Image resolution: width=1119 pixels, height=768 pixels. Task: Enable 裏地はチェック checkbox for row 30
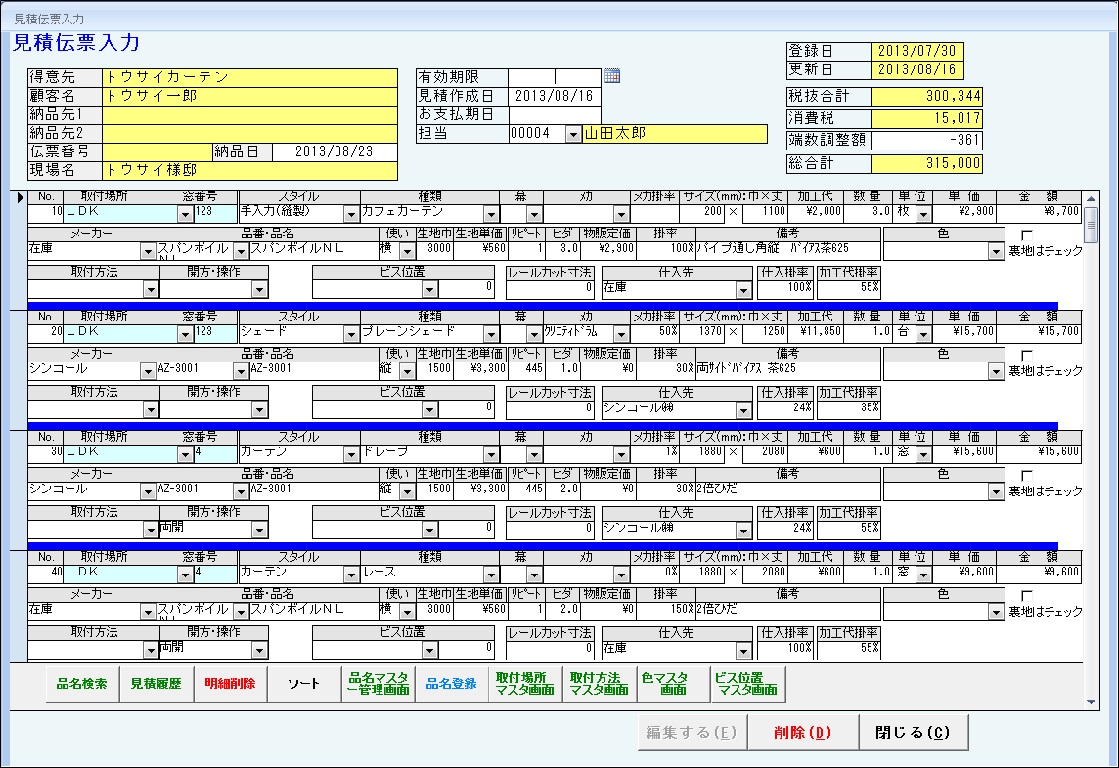1026,475
